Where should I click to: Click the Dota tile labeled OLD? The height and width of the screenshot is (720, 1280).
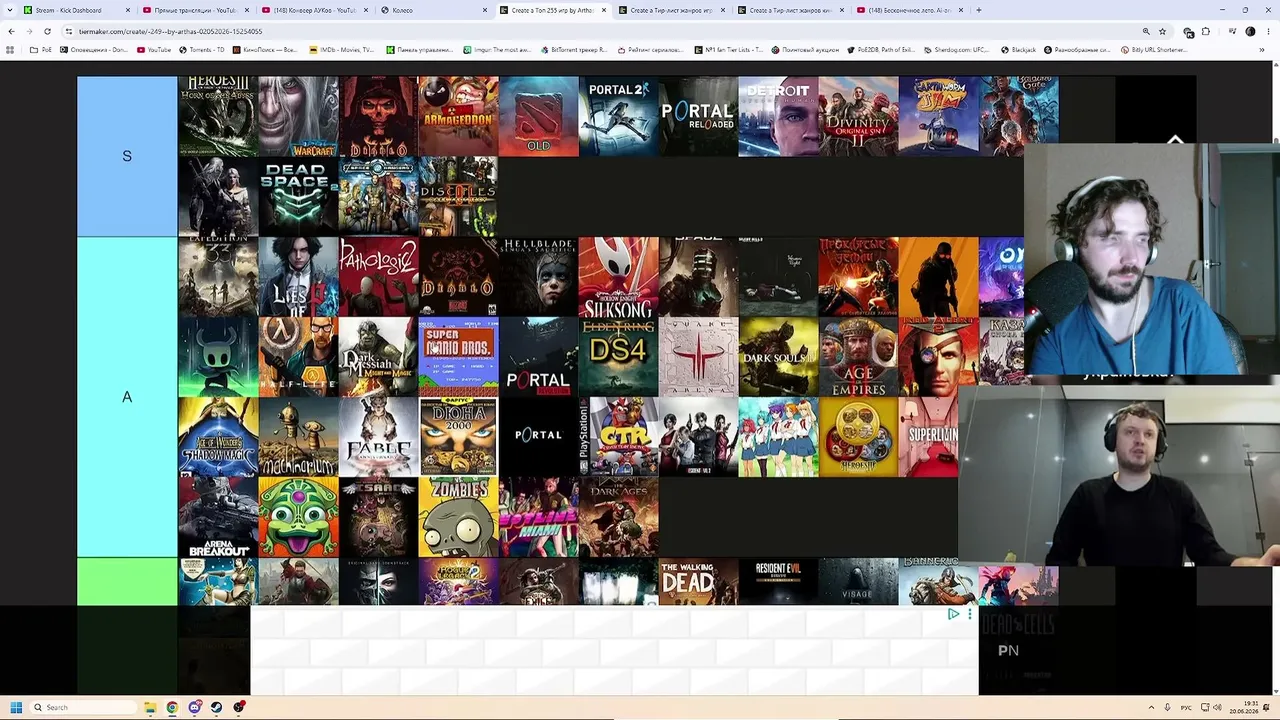tap(538, 116)
